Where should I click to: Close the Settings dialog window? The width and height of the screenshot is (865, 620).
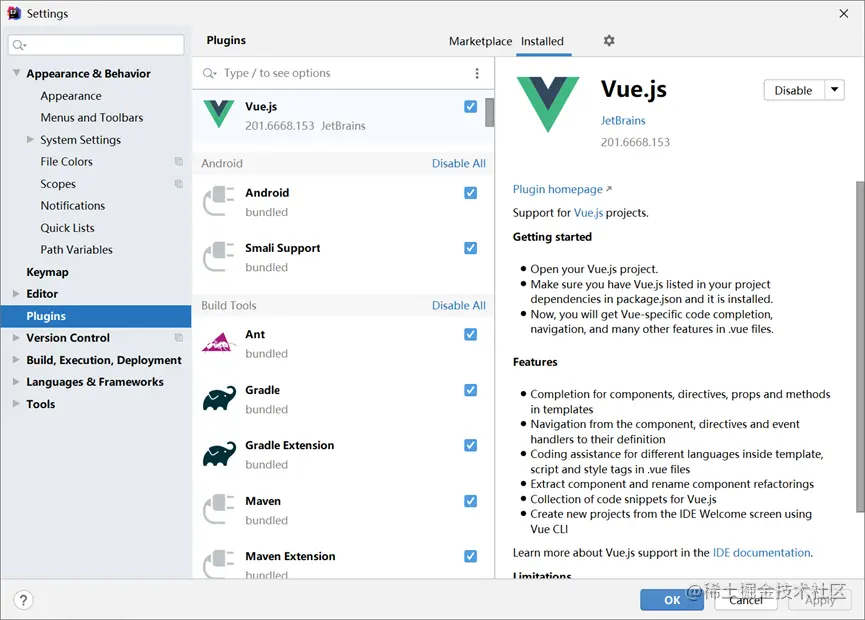pyautogui.click(x=843, y=13)
